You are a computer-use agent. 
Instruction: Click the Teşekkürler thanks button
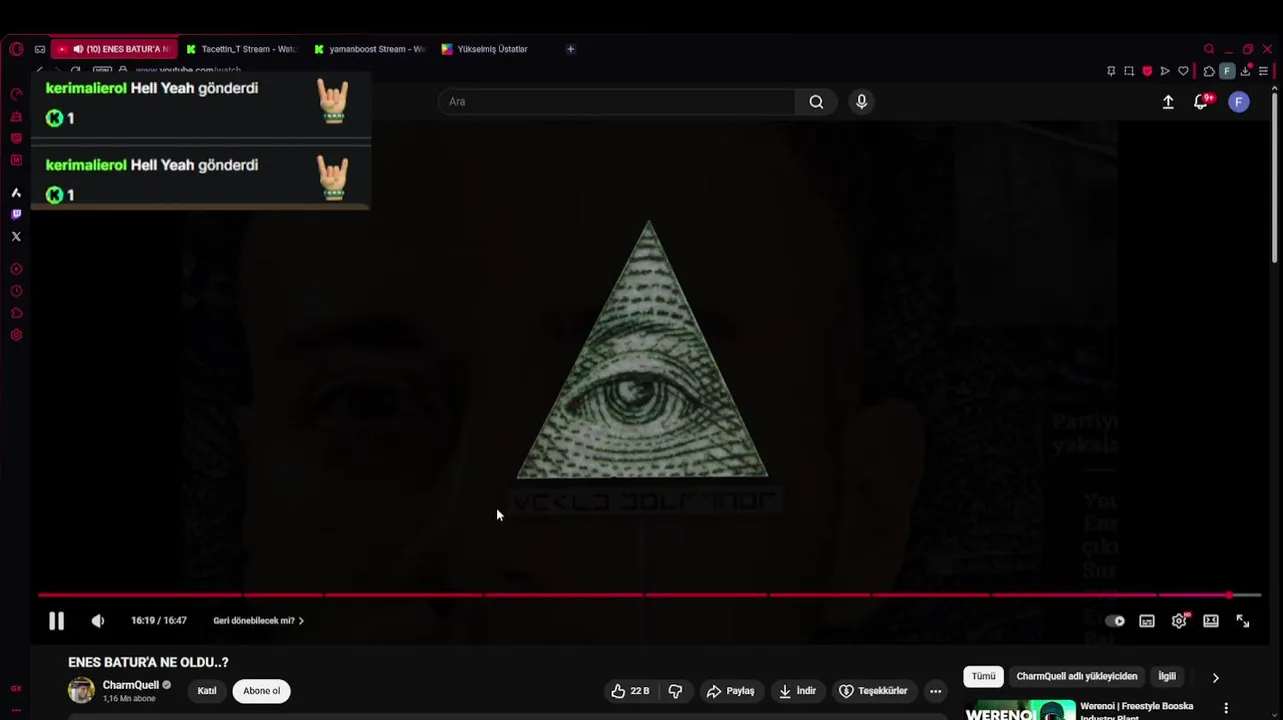point(873,691)
